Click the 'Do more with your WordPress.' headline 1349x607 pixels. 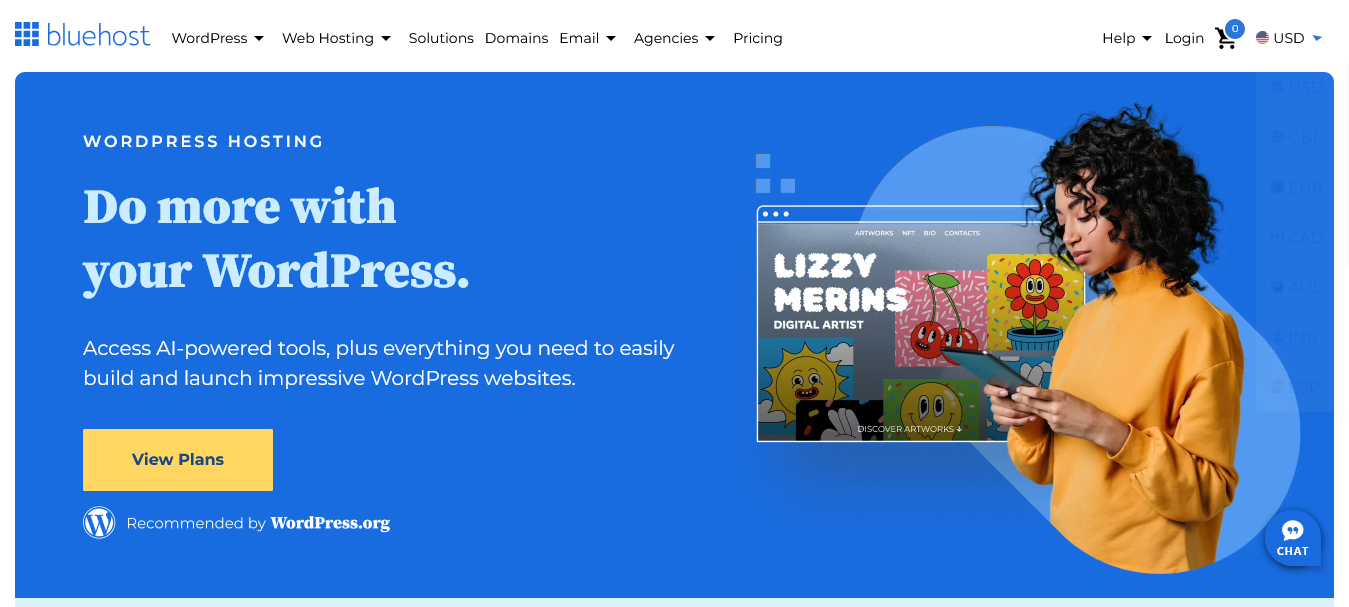click(276, 238)
